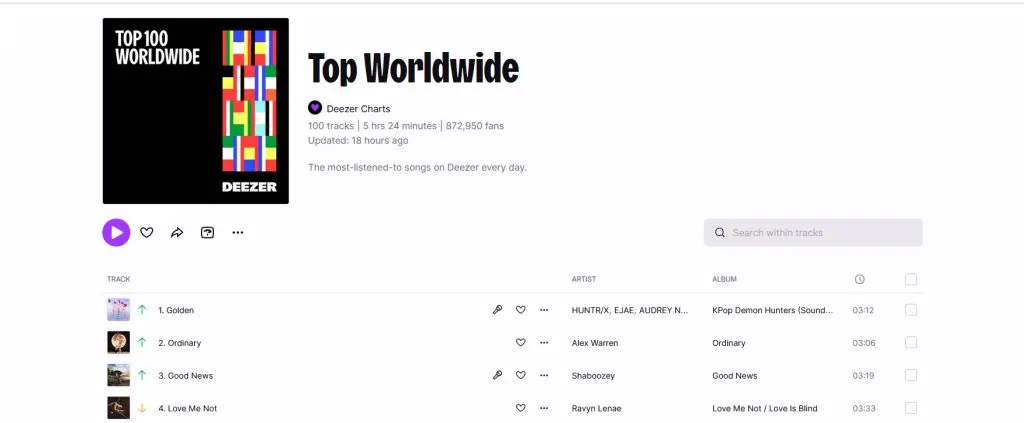The width and height of the screenshot is (1024, 423).
Task: Favorite the track Ordinary
Action: click(x=520, y=343)
